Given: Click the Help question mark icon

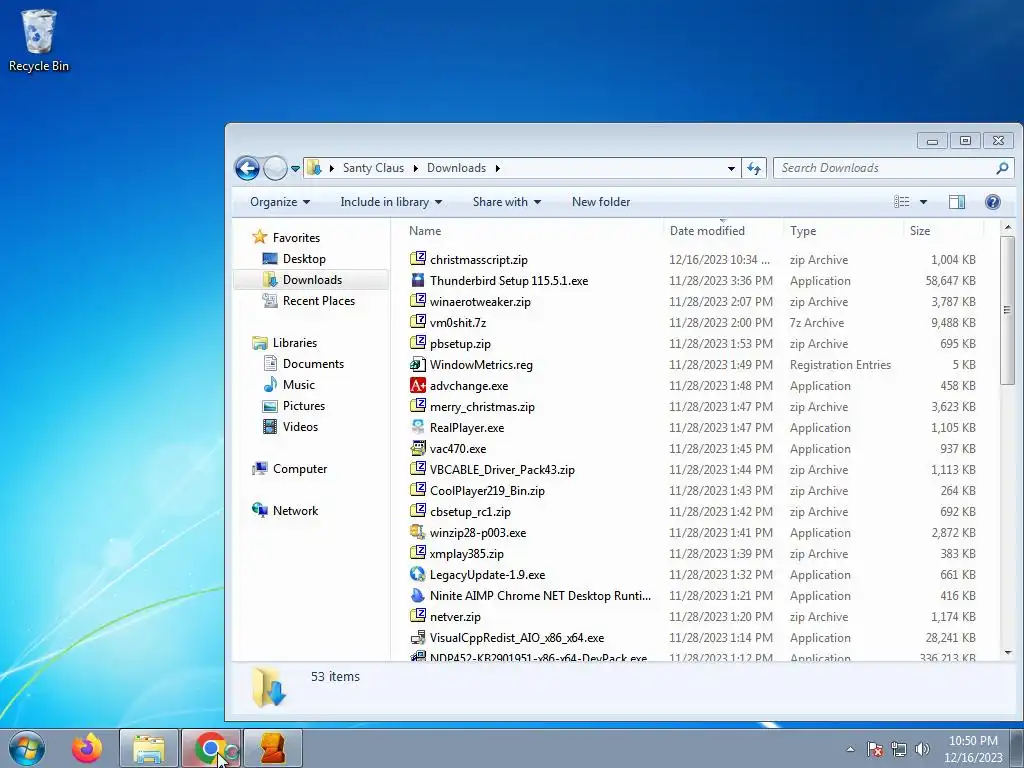Looking at the screenshot, I should (993, 202).
